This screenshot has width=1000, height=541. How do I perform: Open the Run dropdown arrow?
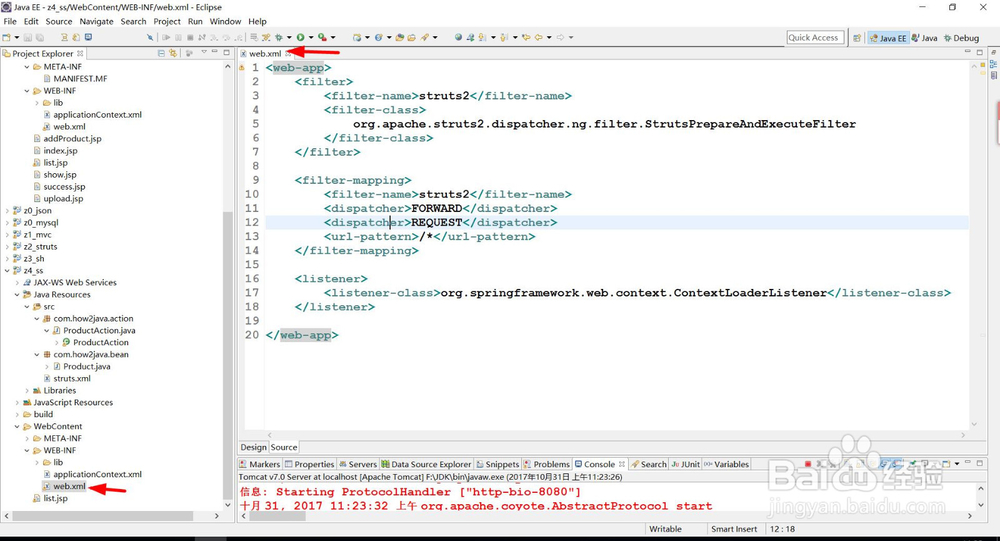coord(311,37)
